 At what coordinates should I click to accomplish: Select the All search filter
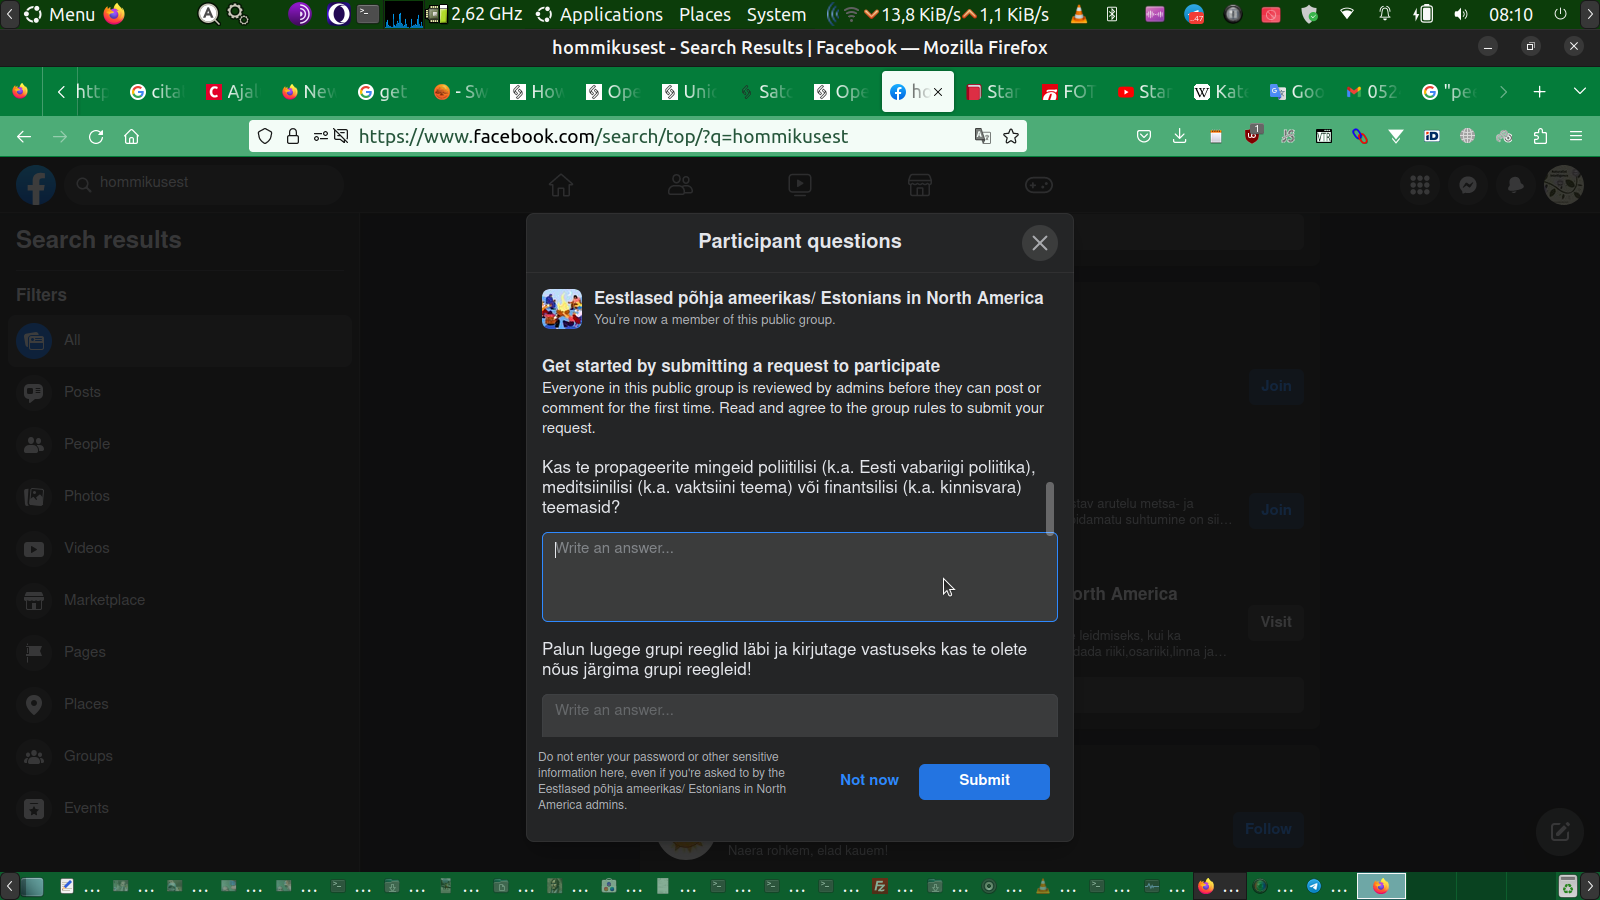click(x=180, y=340)
